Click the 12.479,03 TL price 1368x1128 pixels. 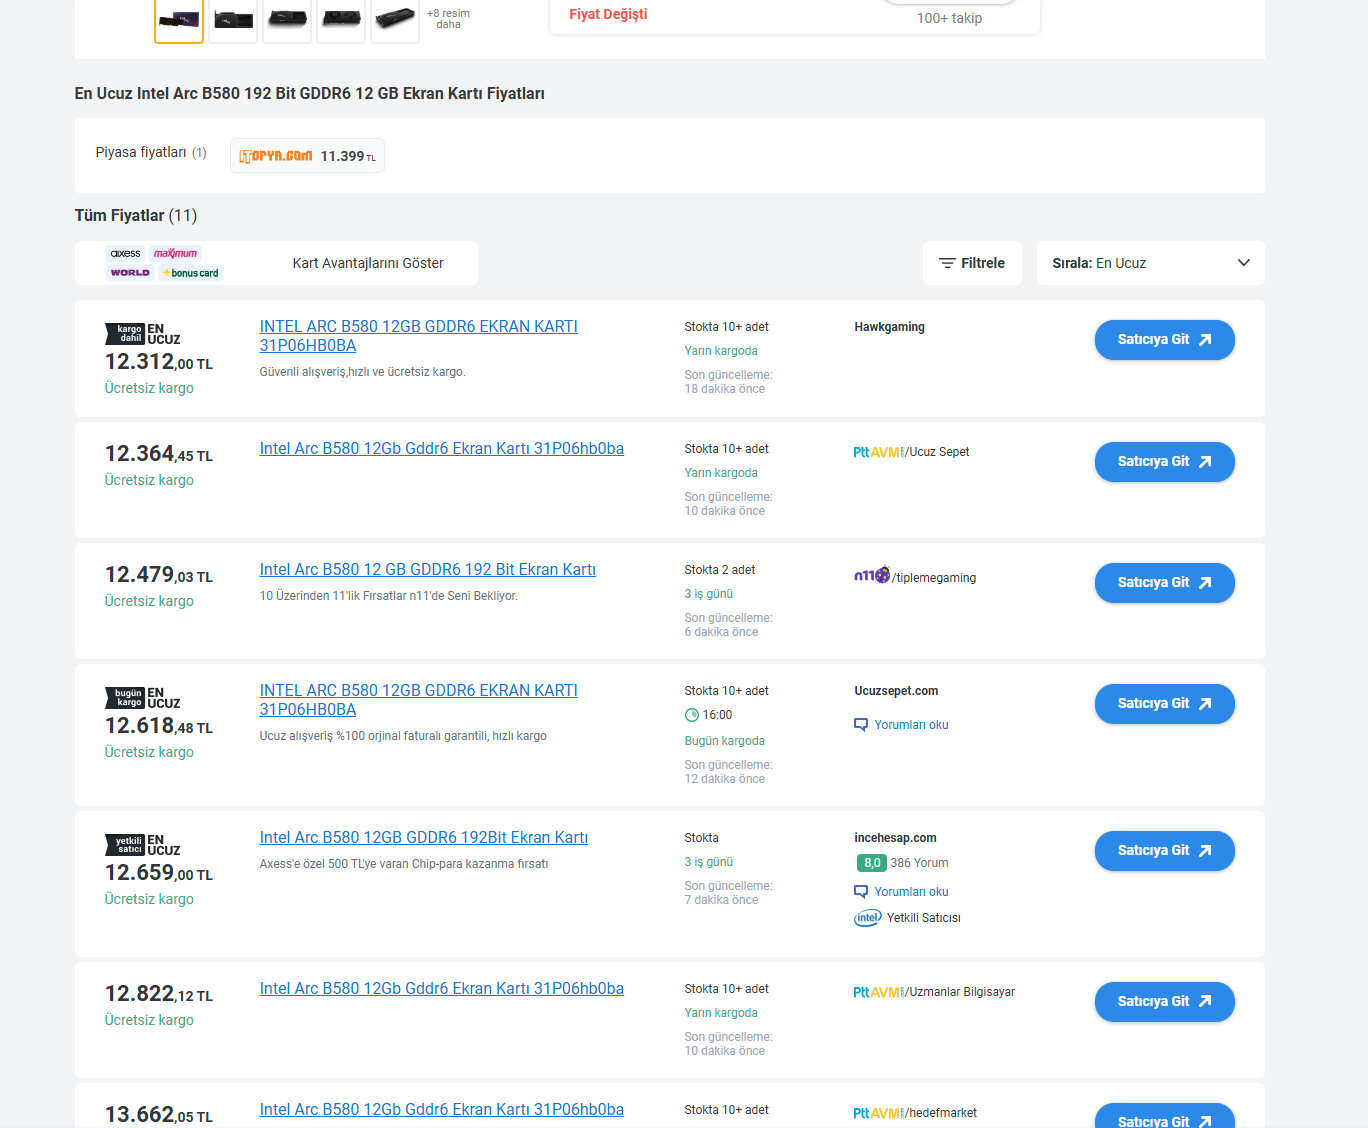(159, 575)
